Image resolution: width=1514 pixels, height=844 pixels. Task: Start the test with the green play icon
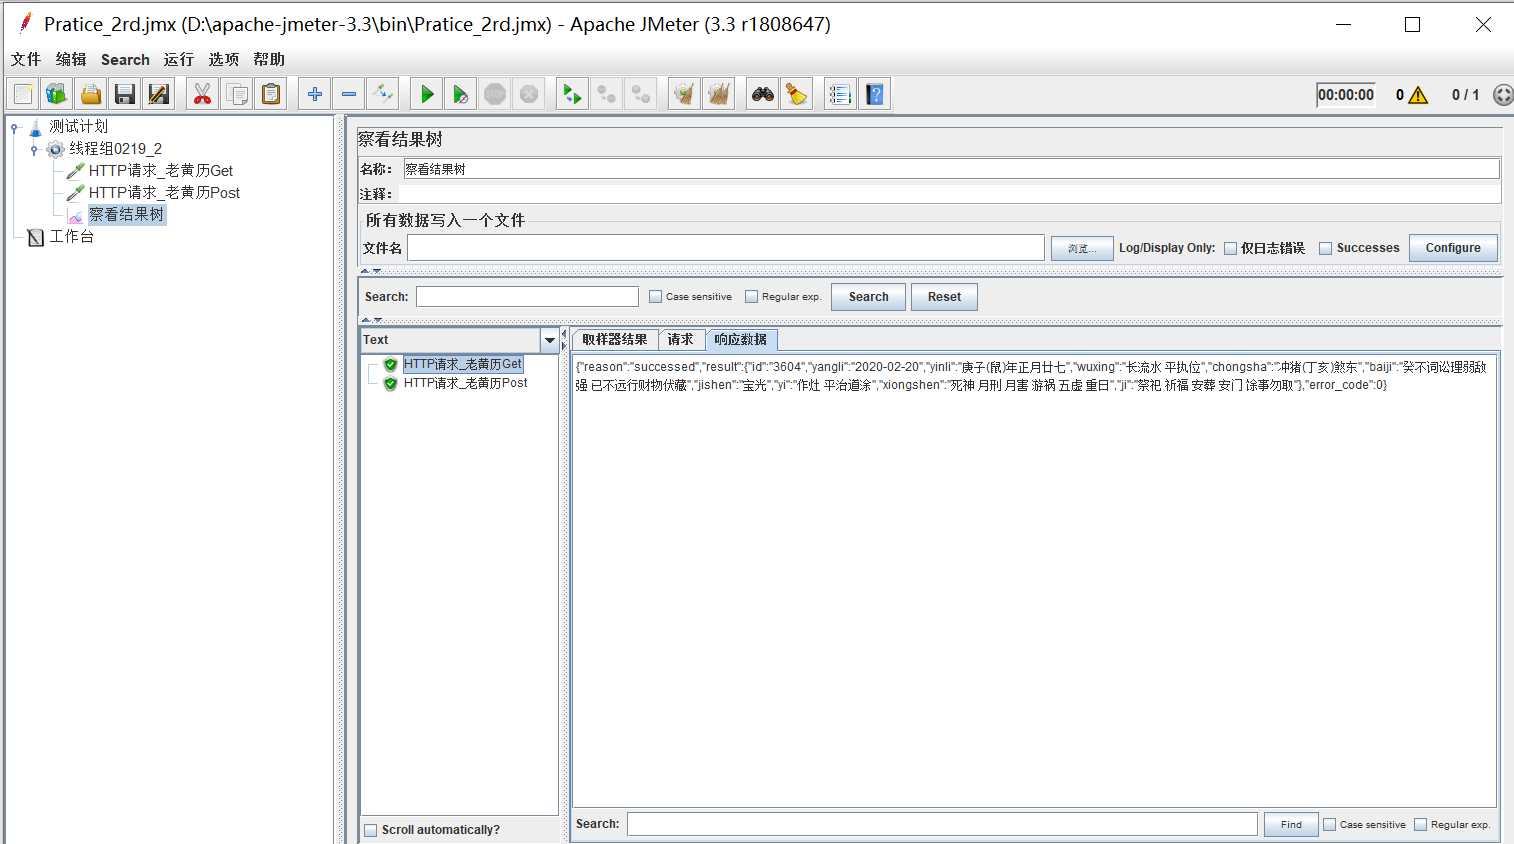pos(427,94)
